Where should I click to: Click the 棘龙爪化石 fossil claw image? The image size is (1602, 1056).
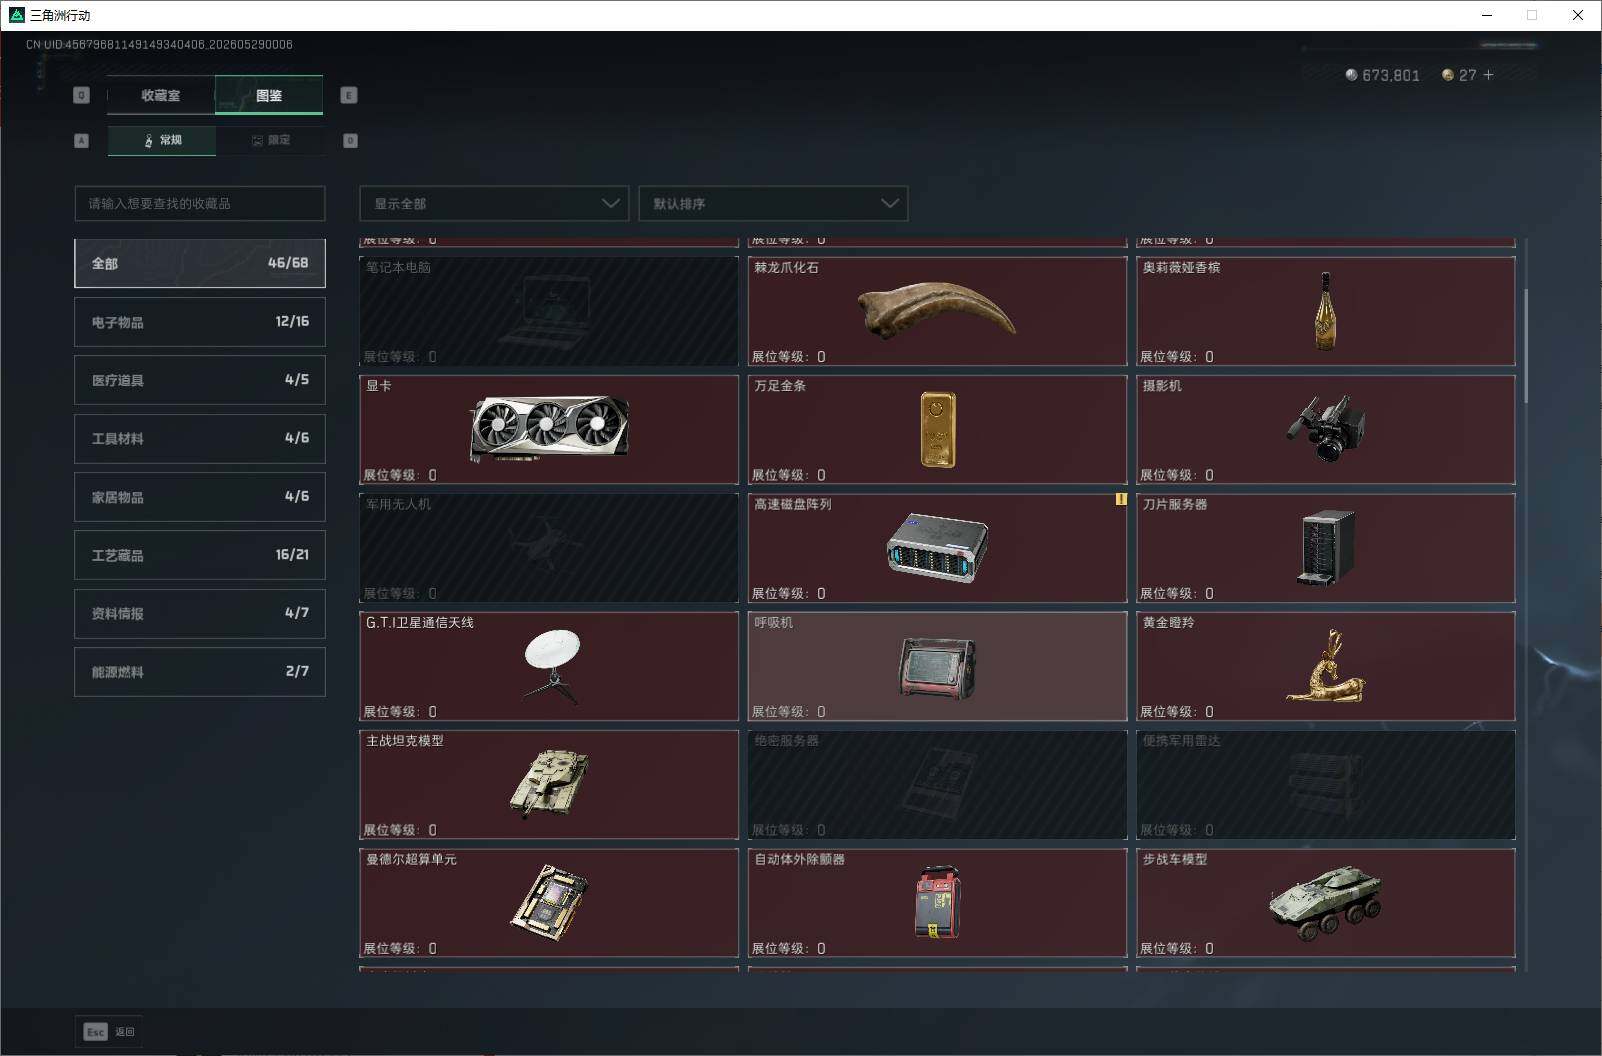[937, 311]
